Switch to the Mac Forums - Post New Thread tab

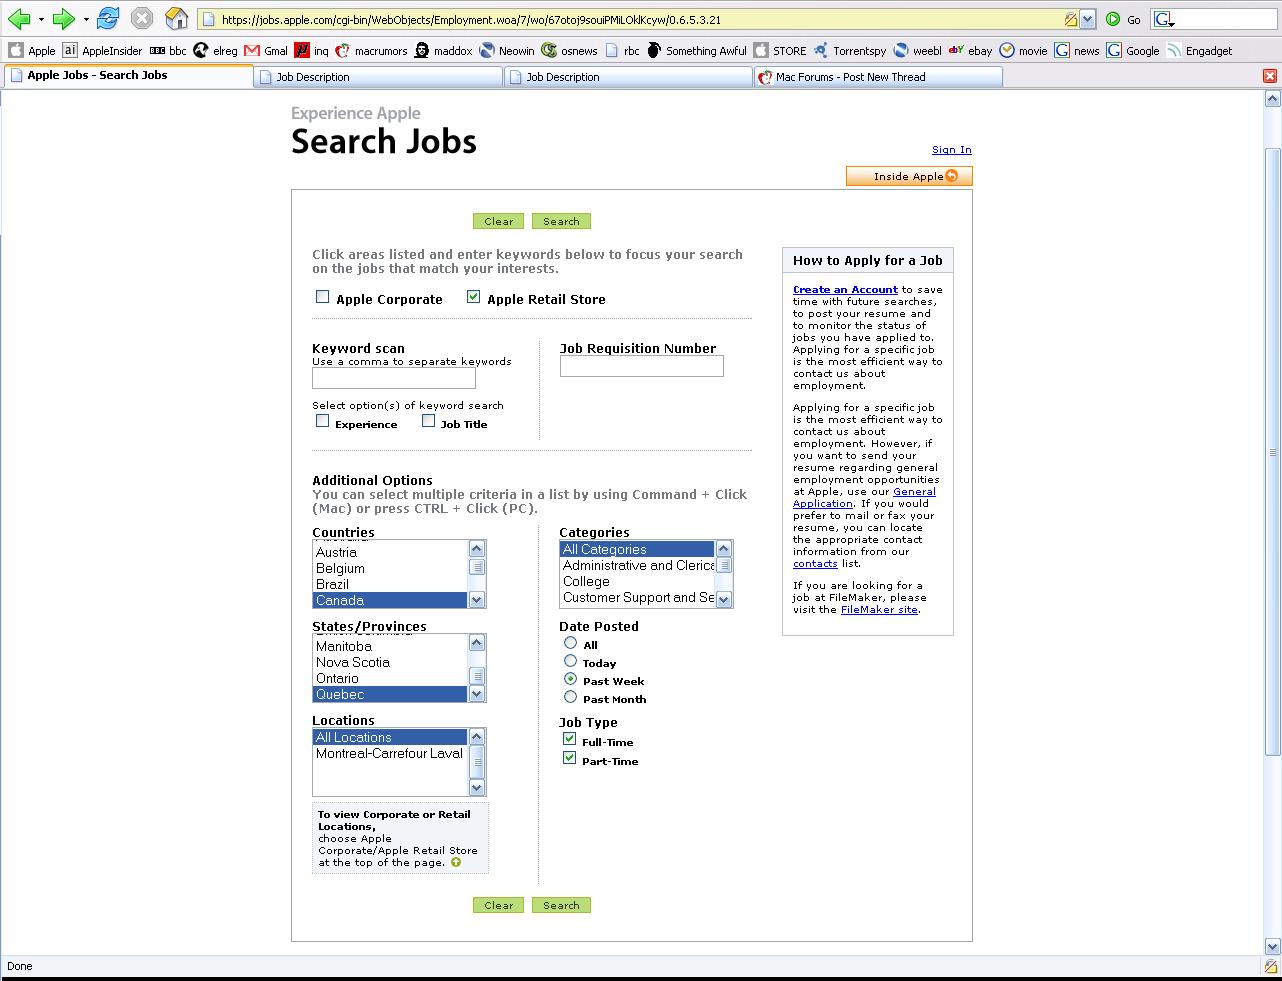click(x=878, y=77)
